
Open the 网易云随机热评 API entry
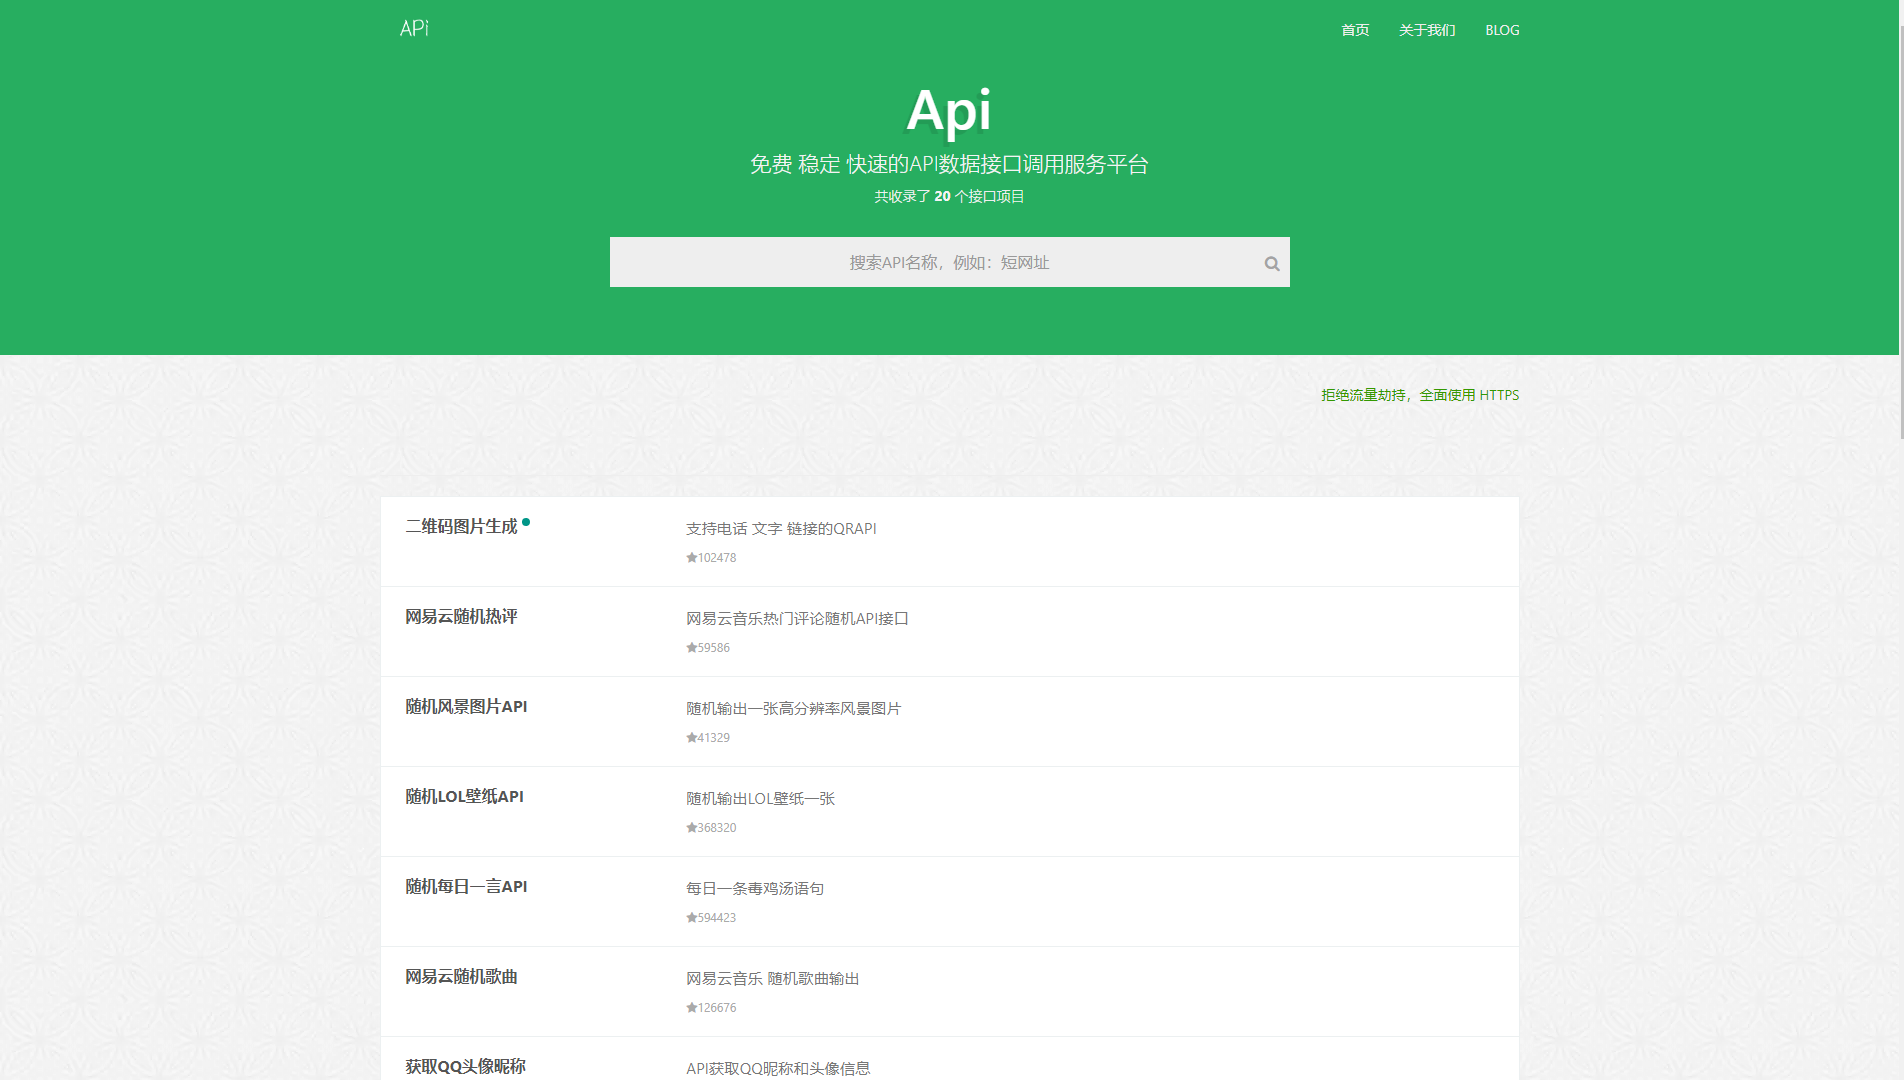coord(461,617)
